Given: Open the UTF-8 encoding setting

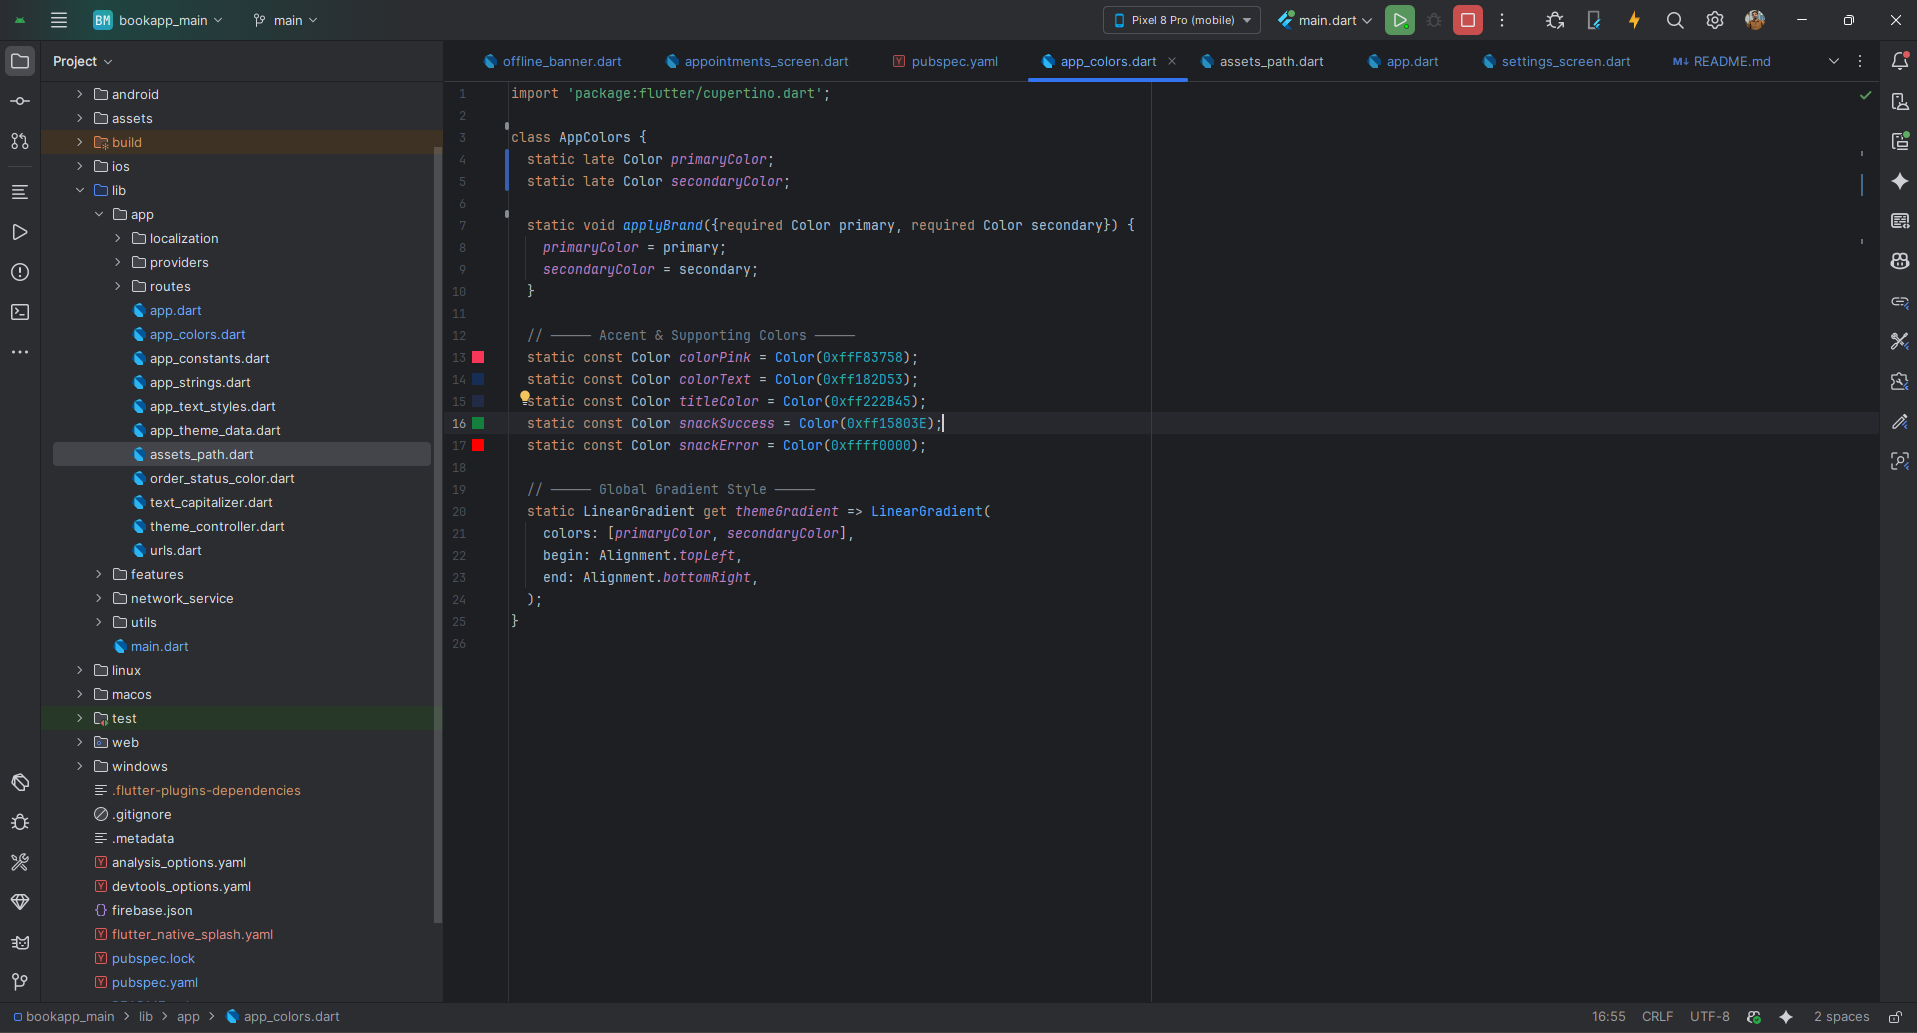Looking at the screenshot, I should 1709,1017.
